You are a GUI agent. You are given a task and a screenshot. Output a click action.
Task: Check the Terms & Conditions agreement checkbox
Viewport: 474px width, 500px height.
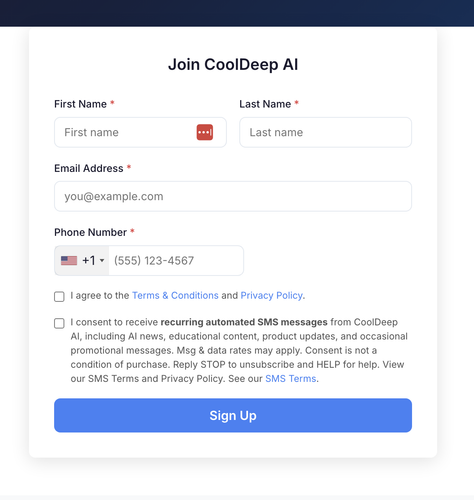coord(59,296)
